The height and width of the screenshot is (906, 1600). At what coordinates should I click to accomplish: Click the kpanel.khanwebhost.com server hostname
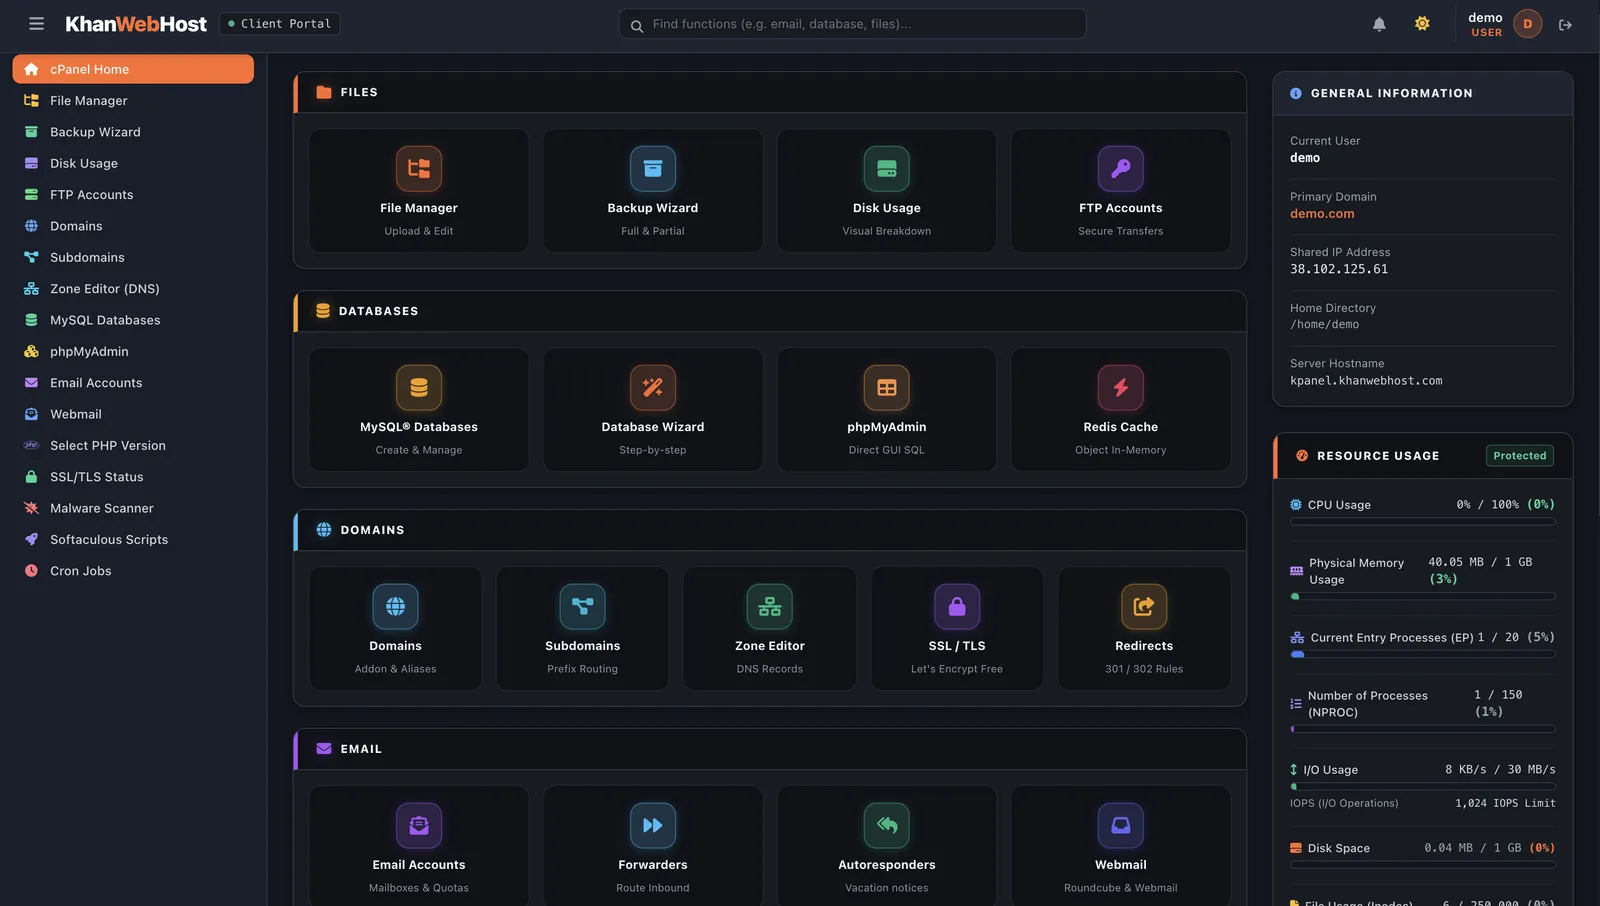(1366, 381)
